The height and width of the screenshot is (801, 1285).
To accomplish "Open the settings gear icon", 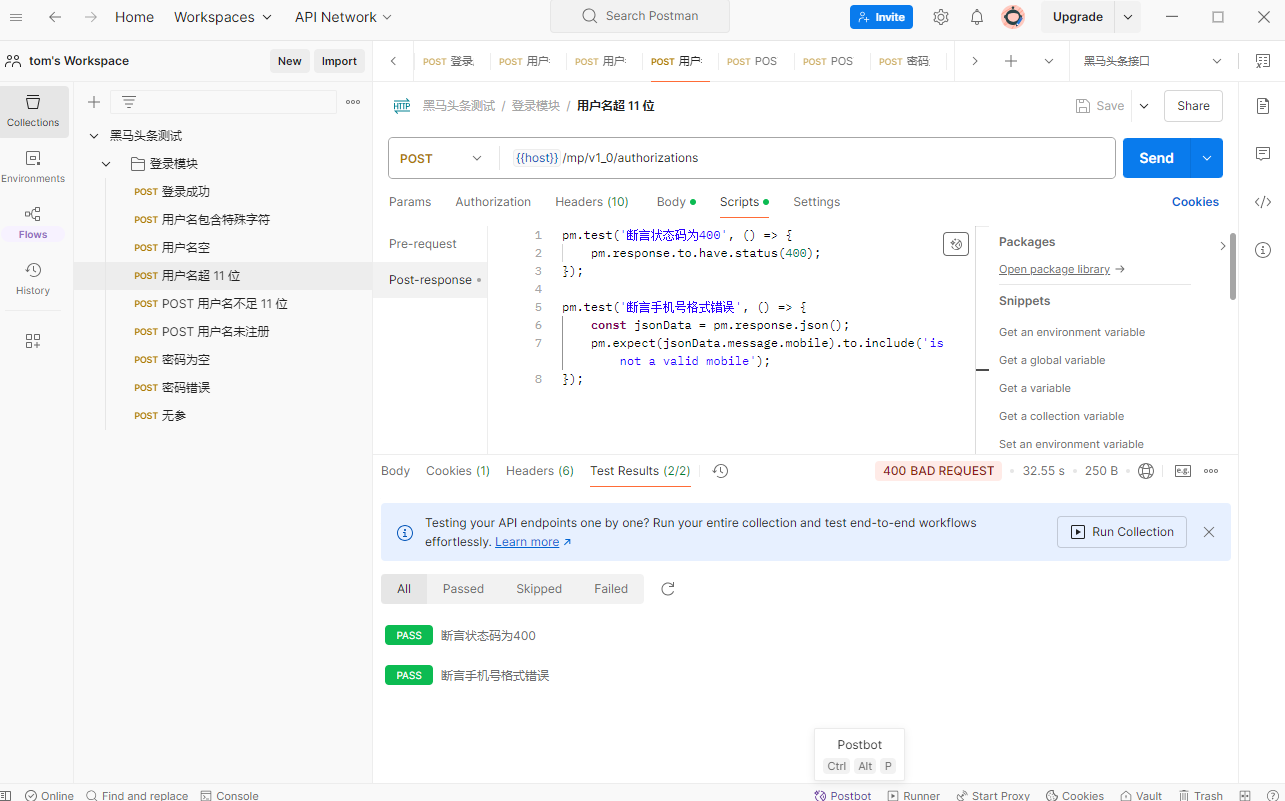I will [941, 17].
